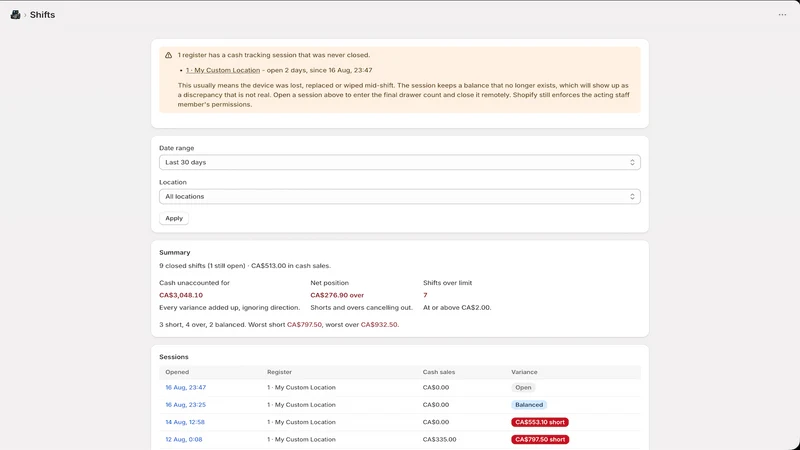This screenshot has width=800, height=450.
Task: Open the Location dropdown
Action: click(399, 196)
